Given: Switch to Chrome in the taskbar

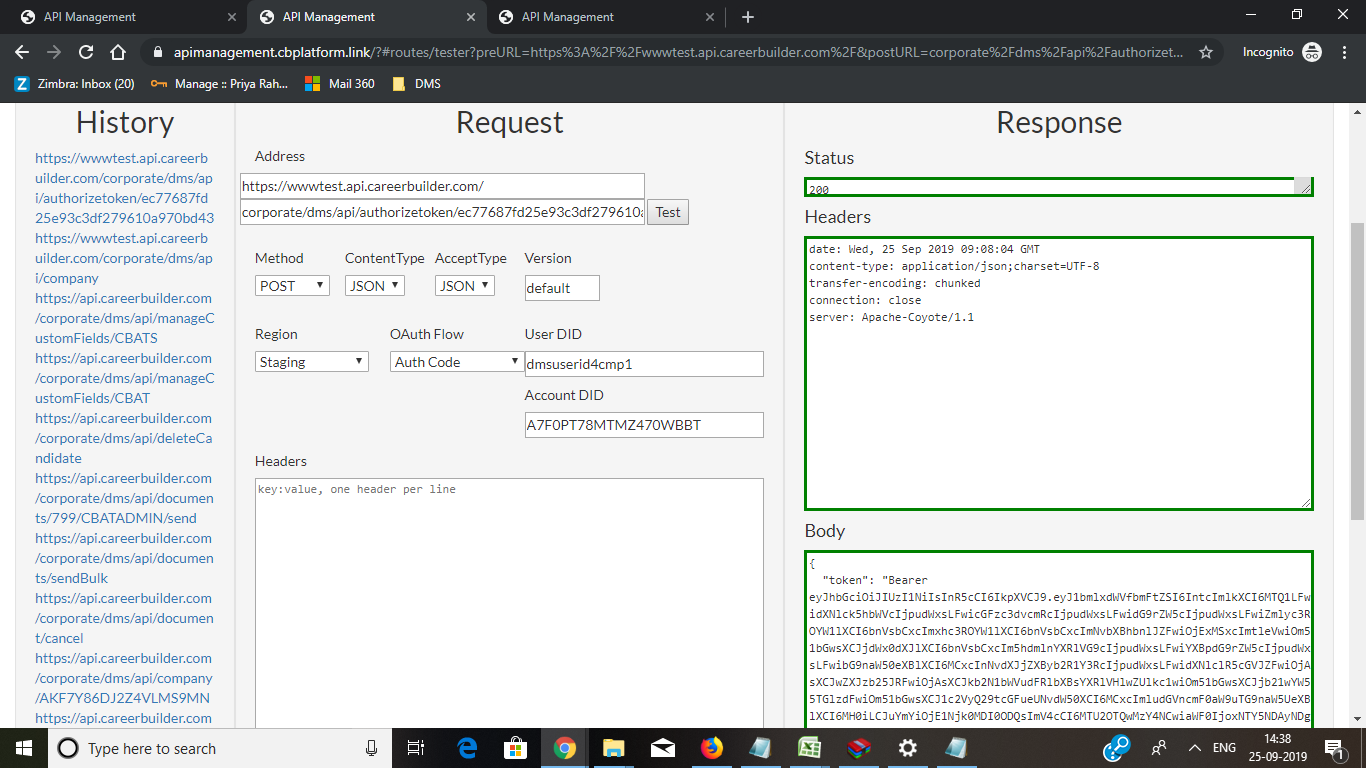Looking at the screenshot, I should click(x=565, y=748).
